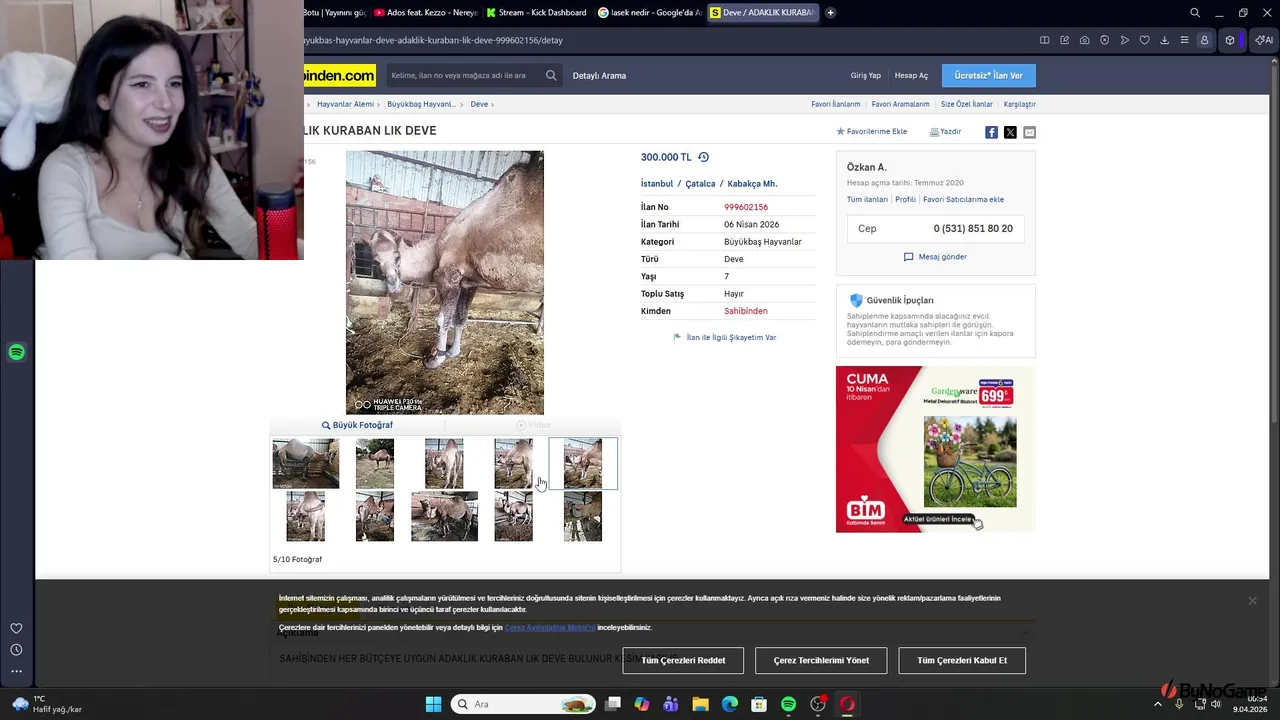Open the Video tab of listing
Viewport: 1280px width, 720px height.
[533, 425]
